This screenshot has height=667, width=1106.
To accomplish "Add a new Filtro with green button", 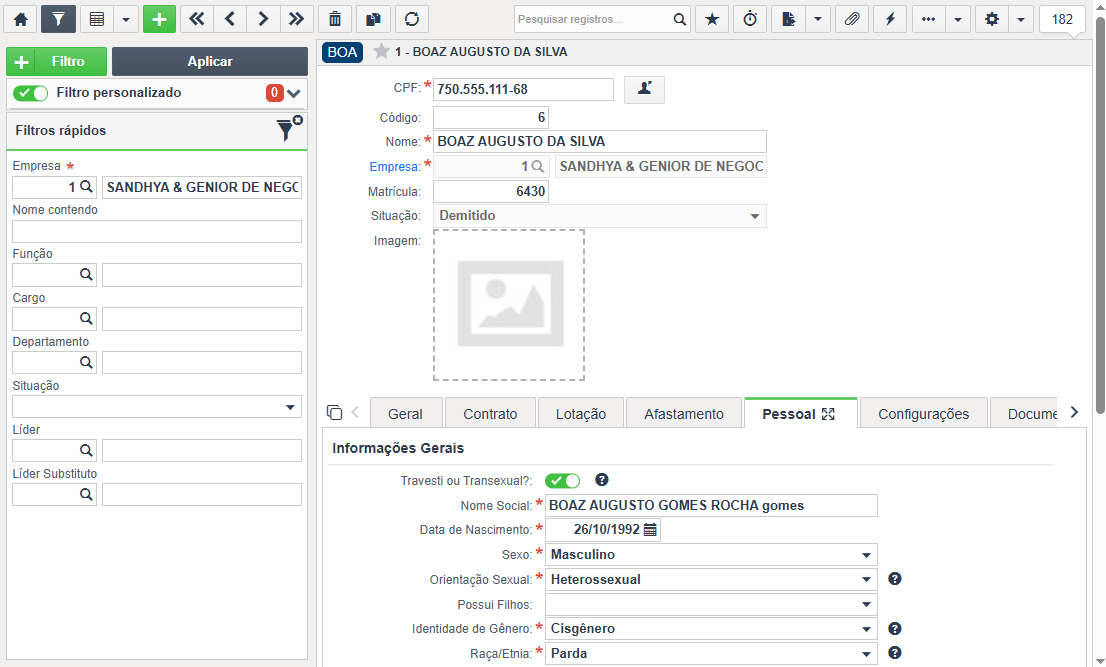I will click(x=56, y=61).
